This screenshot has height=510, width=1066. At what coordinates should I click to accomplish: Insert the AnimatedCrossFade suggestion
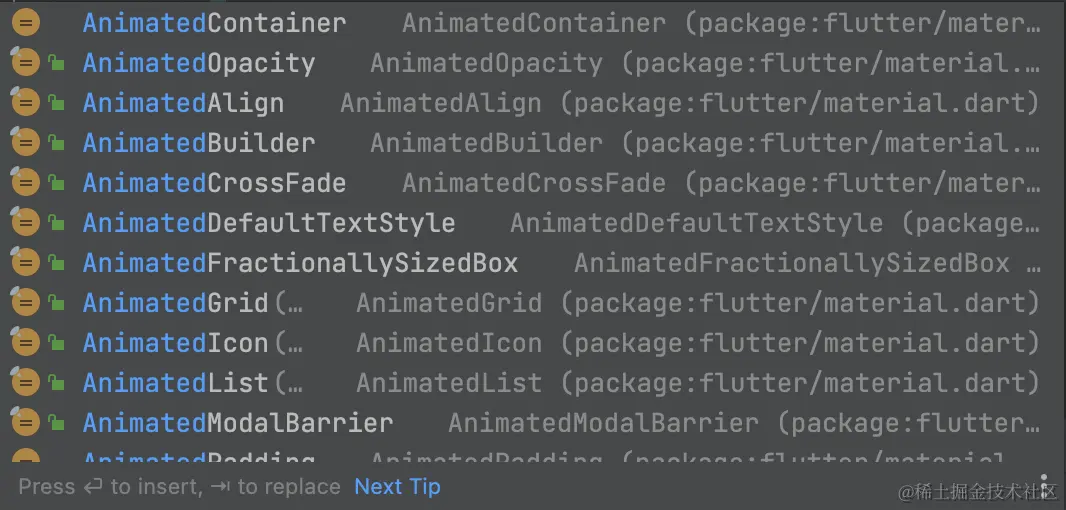coord(214,183)
